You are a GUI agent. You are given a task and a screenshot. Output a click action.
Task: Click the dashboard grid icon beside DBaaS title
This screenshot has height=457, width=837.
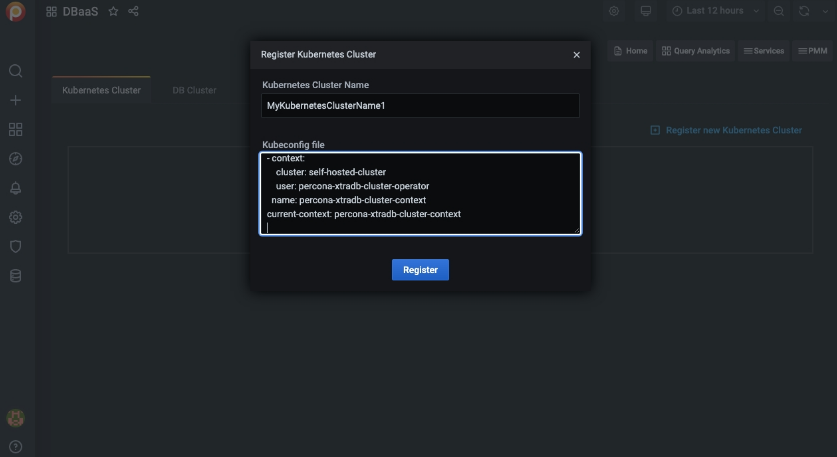coord(51,12)
